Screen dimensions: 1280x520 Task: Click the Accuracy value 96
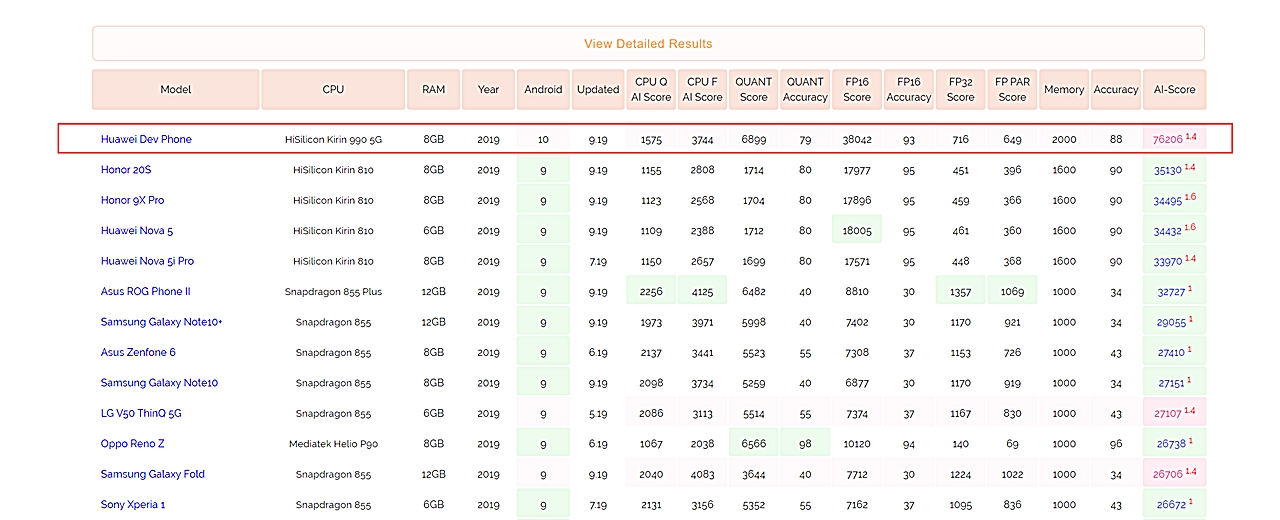point(1116,444)
